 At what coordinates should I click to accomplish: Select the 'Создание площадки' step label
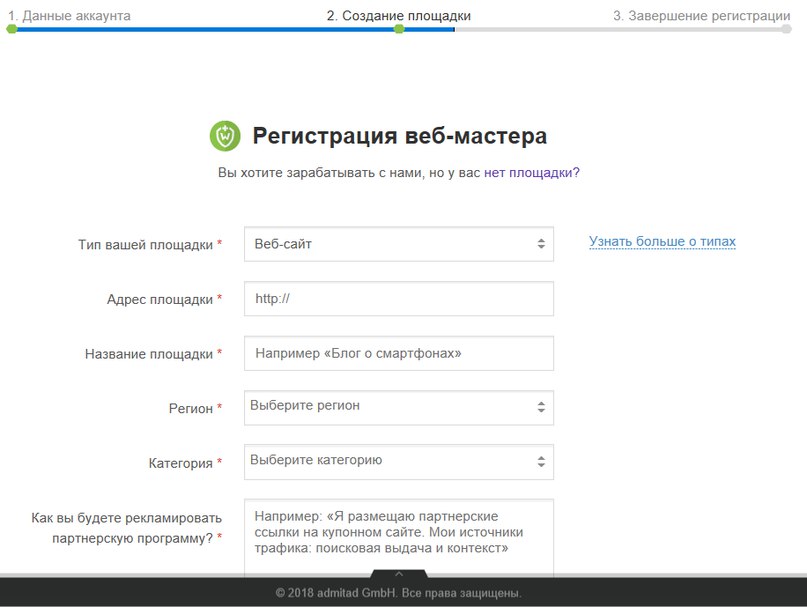click(x=398, y=16)
